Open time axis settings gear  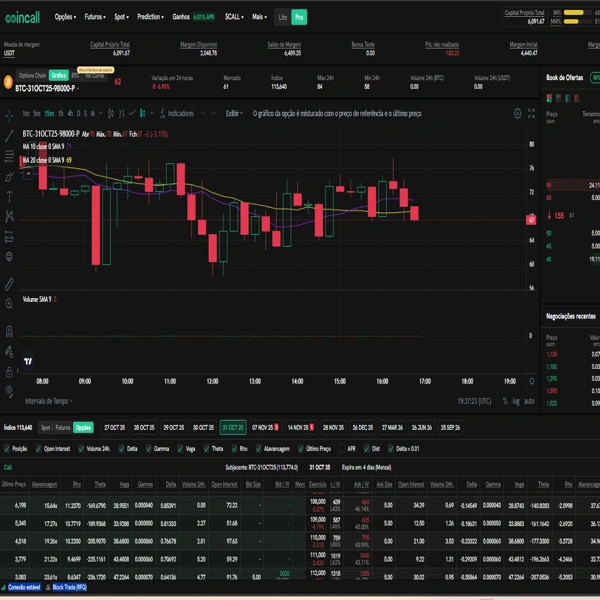click(532, 381)
